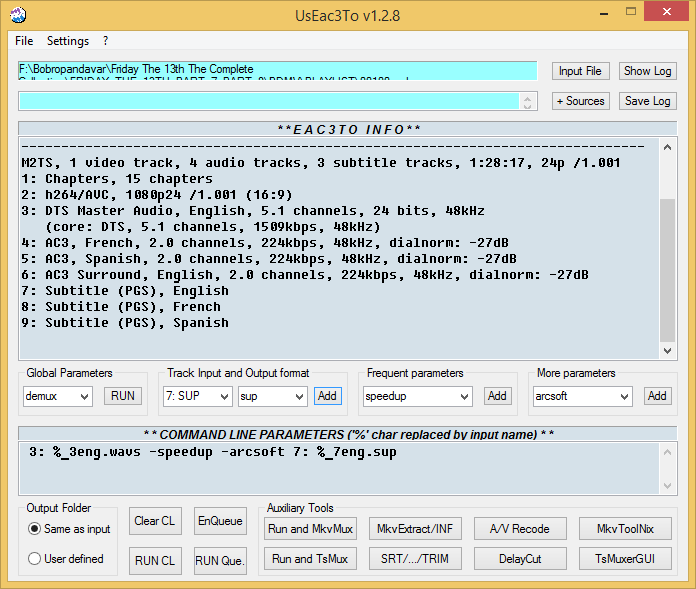Click the info panel scroll down arrow
Image resolution: width=696 pixels, height=589 pixels.
(667, 351)
